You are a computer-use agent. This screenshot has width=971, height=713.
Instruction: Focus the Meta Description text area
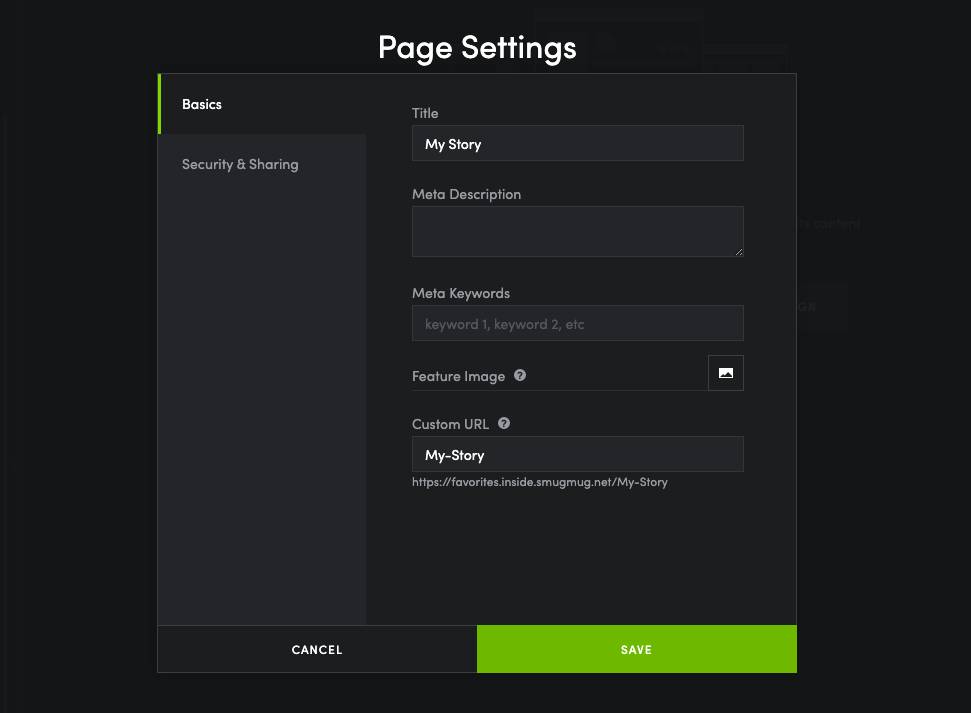point(577,231)
